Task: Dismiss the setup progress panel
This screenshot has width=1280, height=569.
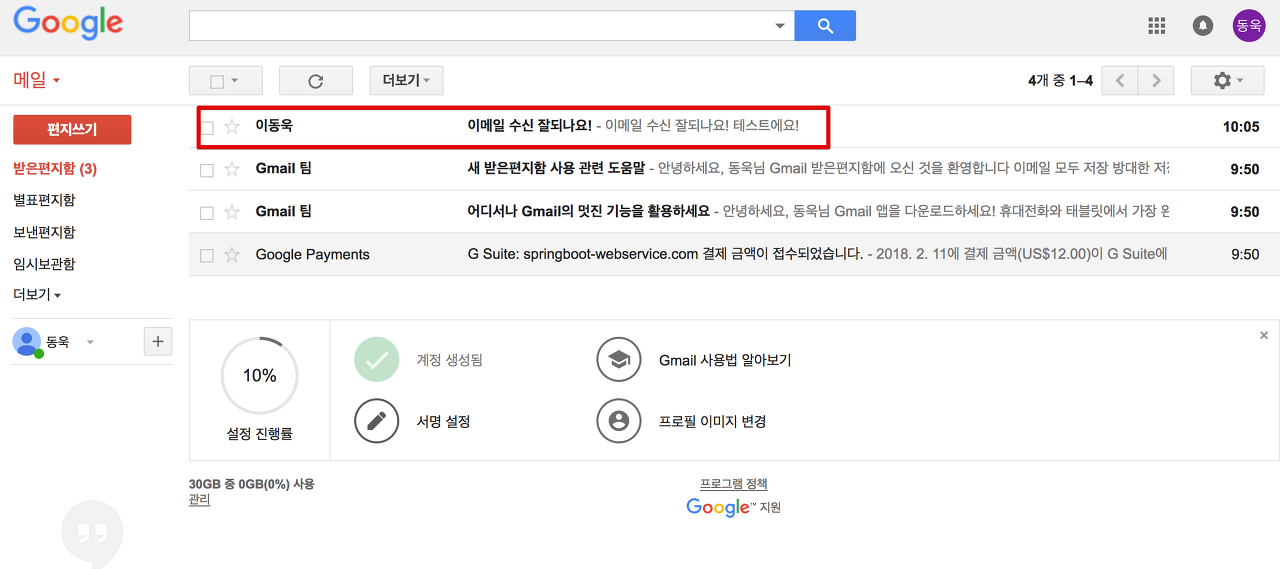Action: point(1264,336)
